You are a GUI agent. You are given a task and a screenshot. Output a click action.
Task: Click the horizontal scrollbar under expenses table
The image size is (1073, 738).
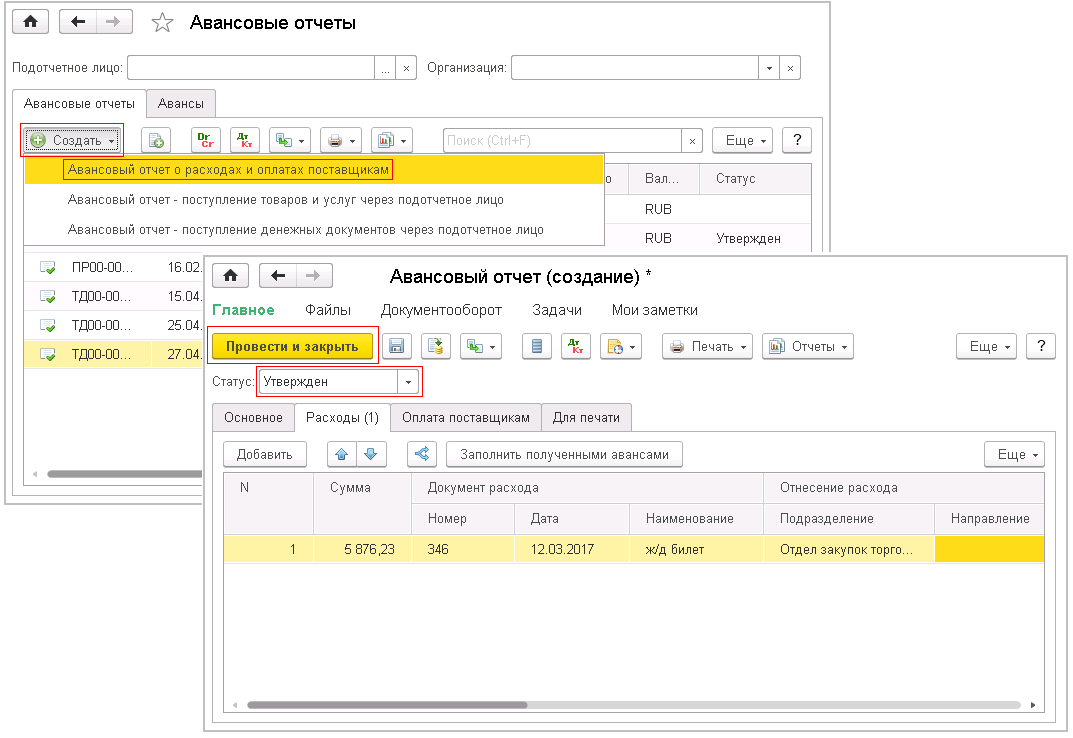point(387,705)
